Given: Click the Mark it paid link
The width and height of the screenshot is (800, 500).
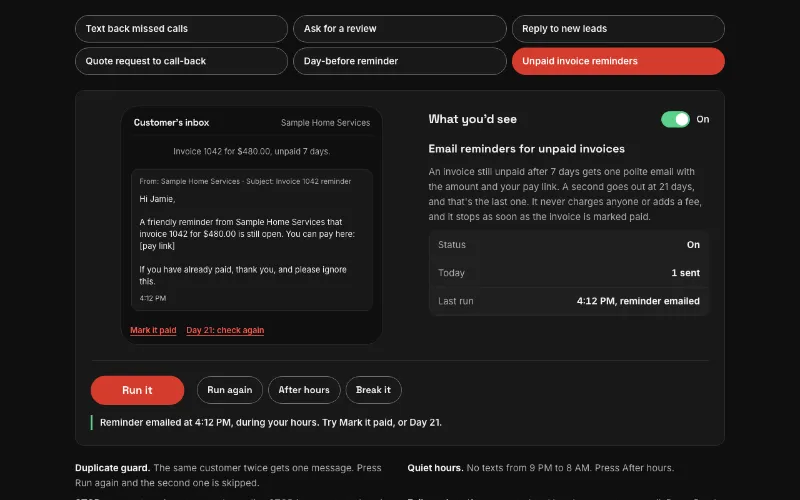Looking at the screenshot, I should pos(153,330).
